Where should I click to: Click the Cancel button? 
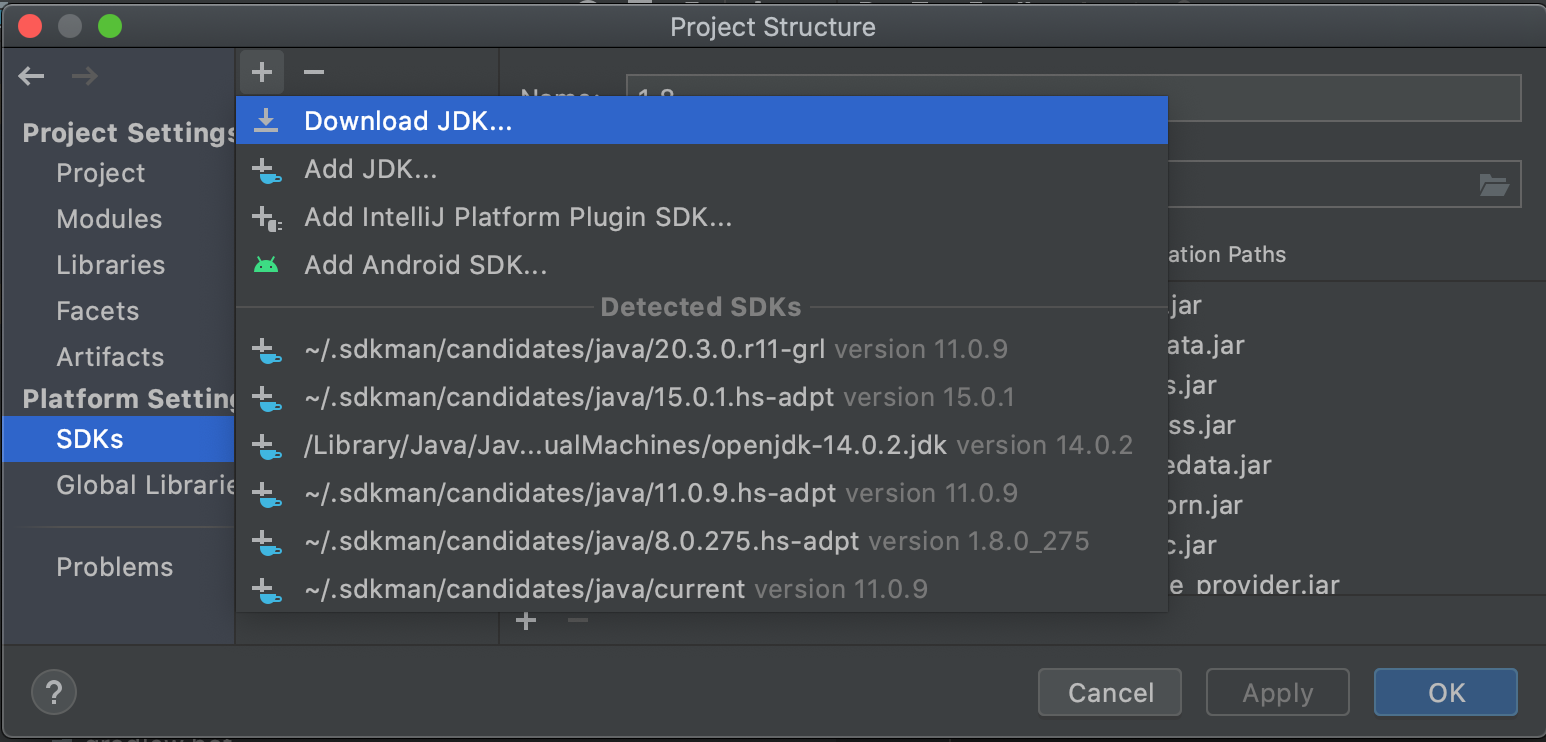pyautogui.click(x=1110, y=692)
